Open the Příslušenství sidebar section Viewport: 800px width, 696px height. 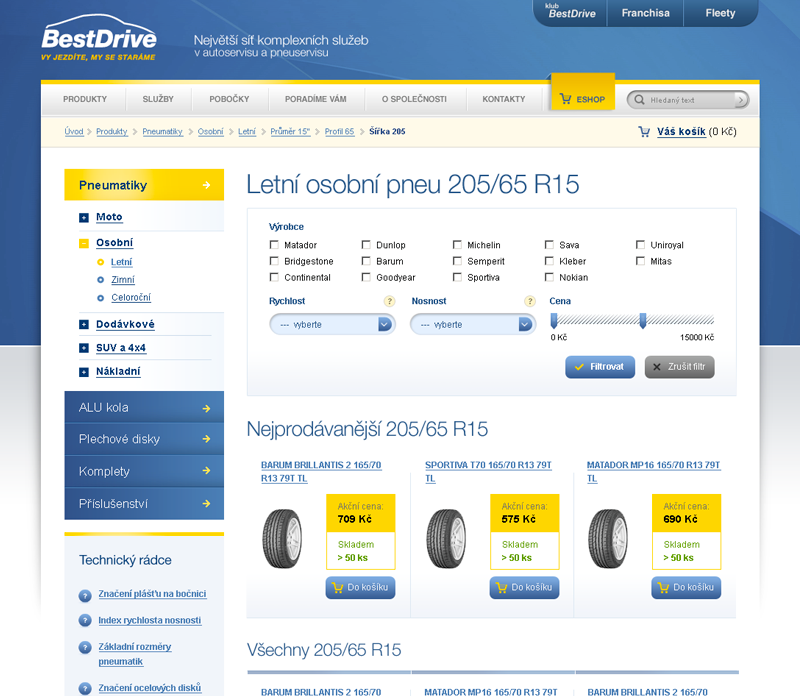click(x=144, y=504)
